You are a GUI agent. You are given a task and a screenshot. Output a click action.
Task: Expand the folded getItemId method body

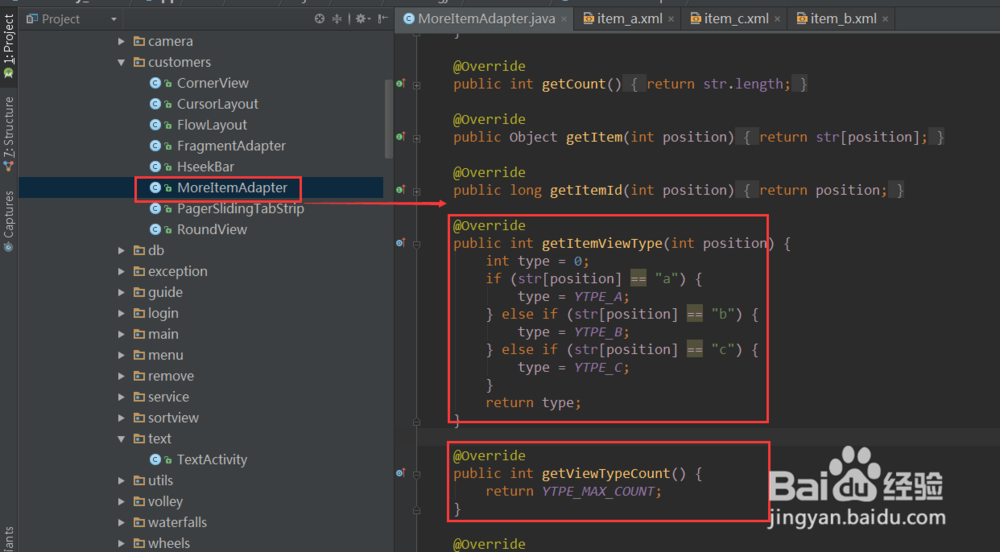click(416, 191)
